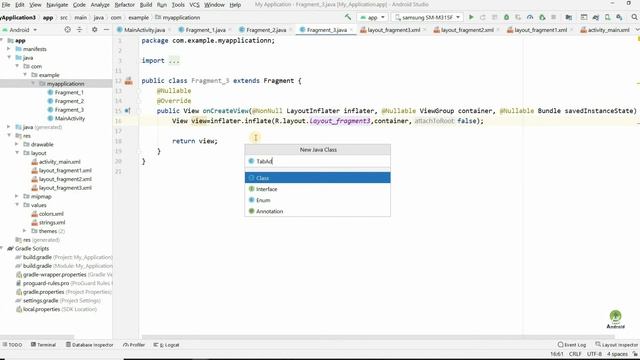640x360 pixels.
Task: Select Enum in New Java Class list
Action: click(318, 200)
